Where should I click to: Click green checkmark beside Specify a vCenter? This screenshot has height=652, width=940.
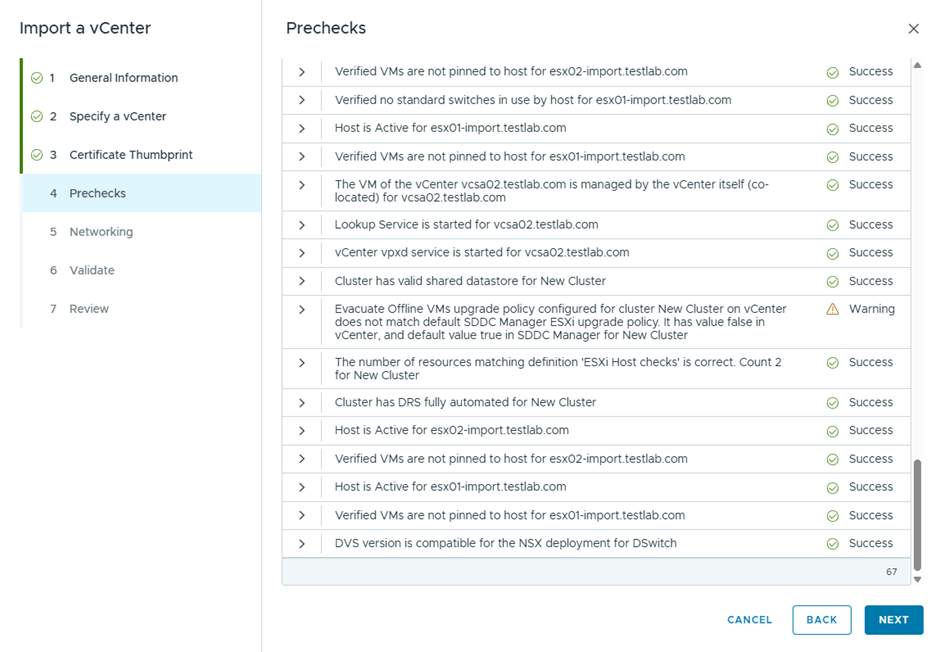(x=37, y=116)
